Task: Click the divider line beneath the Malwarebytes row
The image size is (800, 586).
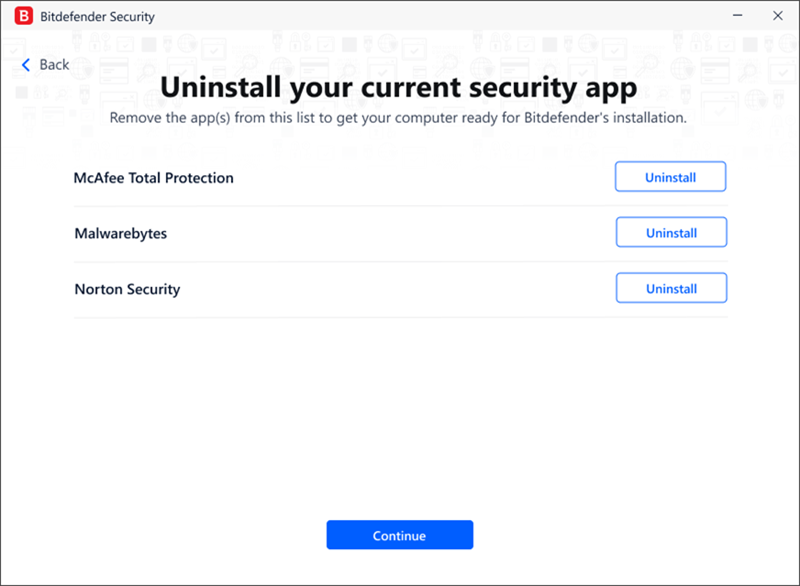Action: 401,262
